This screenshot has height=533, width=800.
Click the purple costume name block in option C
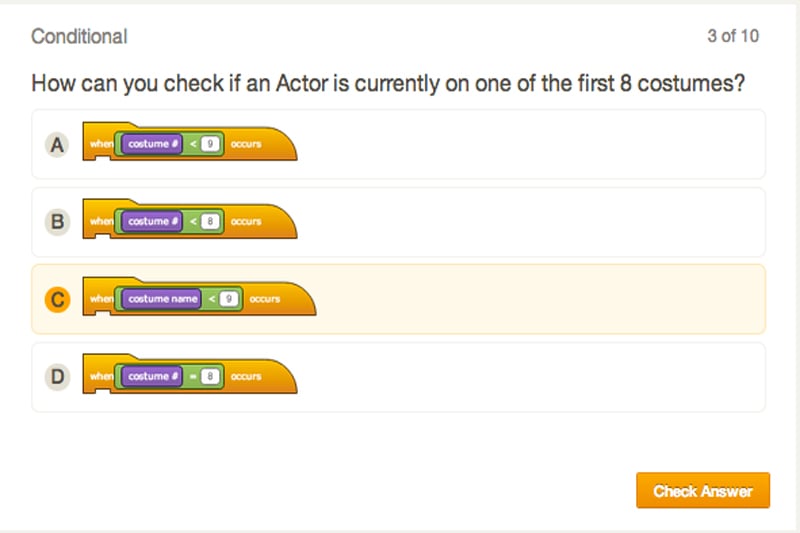pos(162,299)
